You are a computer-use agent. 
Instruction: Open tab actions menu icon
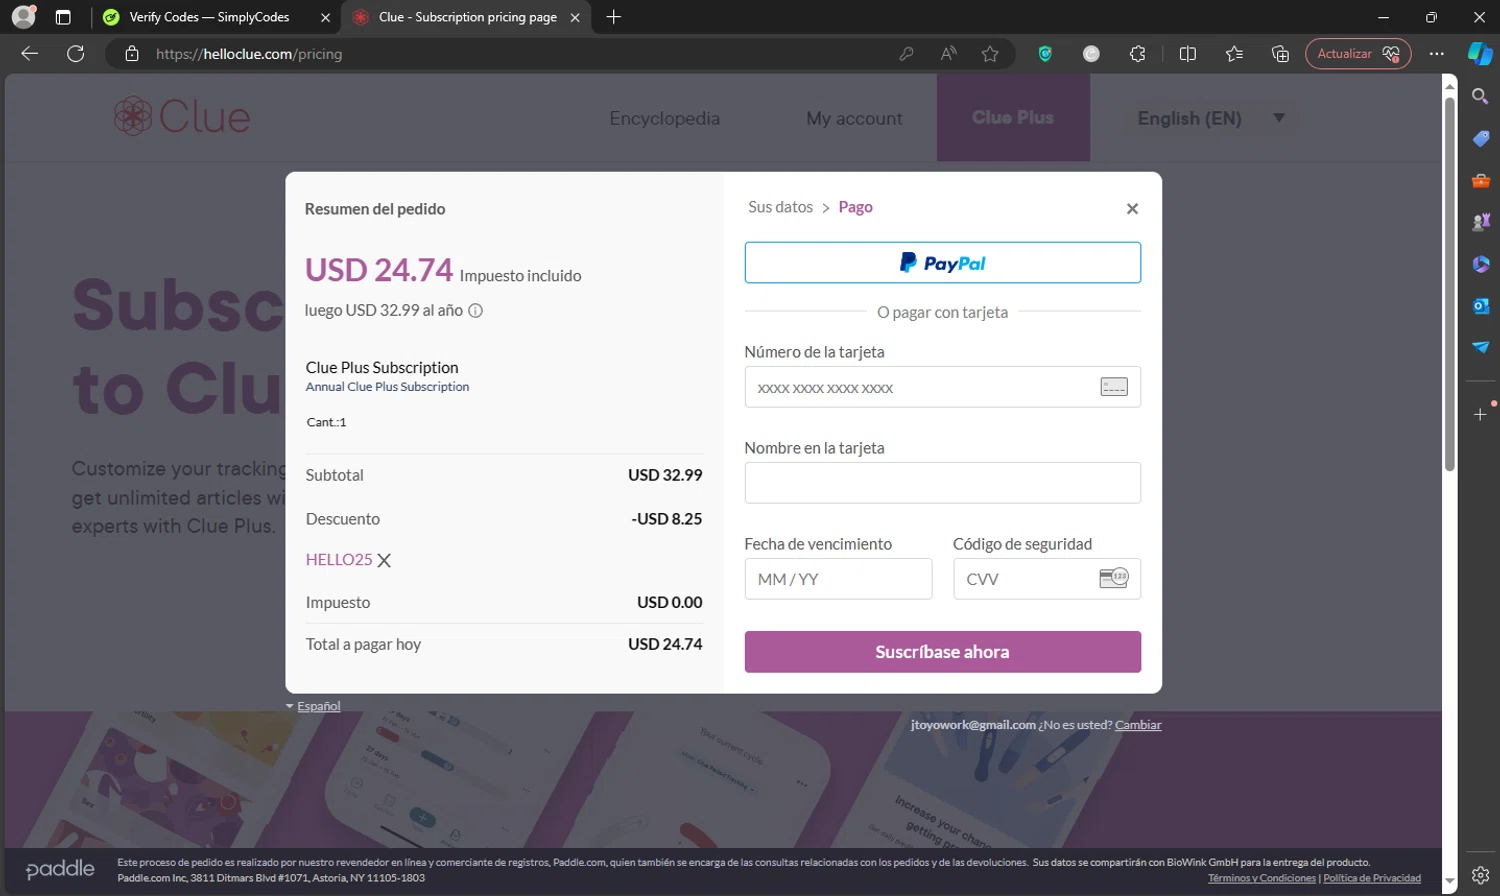[x=63, y=17]
